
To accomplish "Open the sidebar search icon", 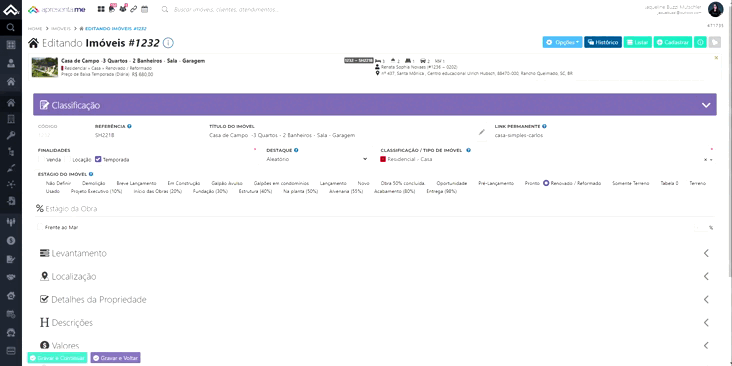I will coord(11,28).
